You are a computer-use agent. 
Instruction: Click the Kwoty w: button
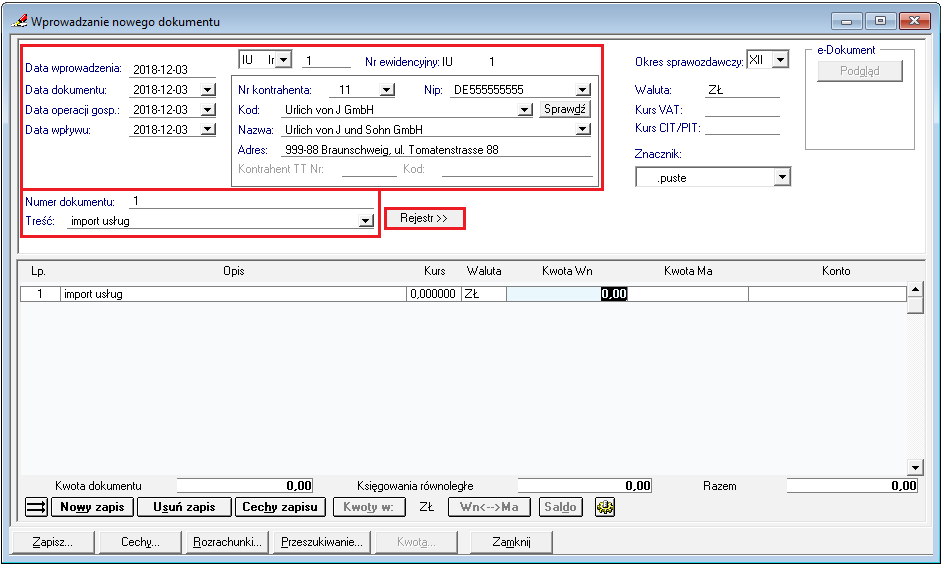click(x=369, y=507)
